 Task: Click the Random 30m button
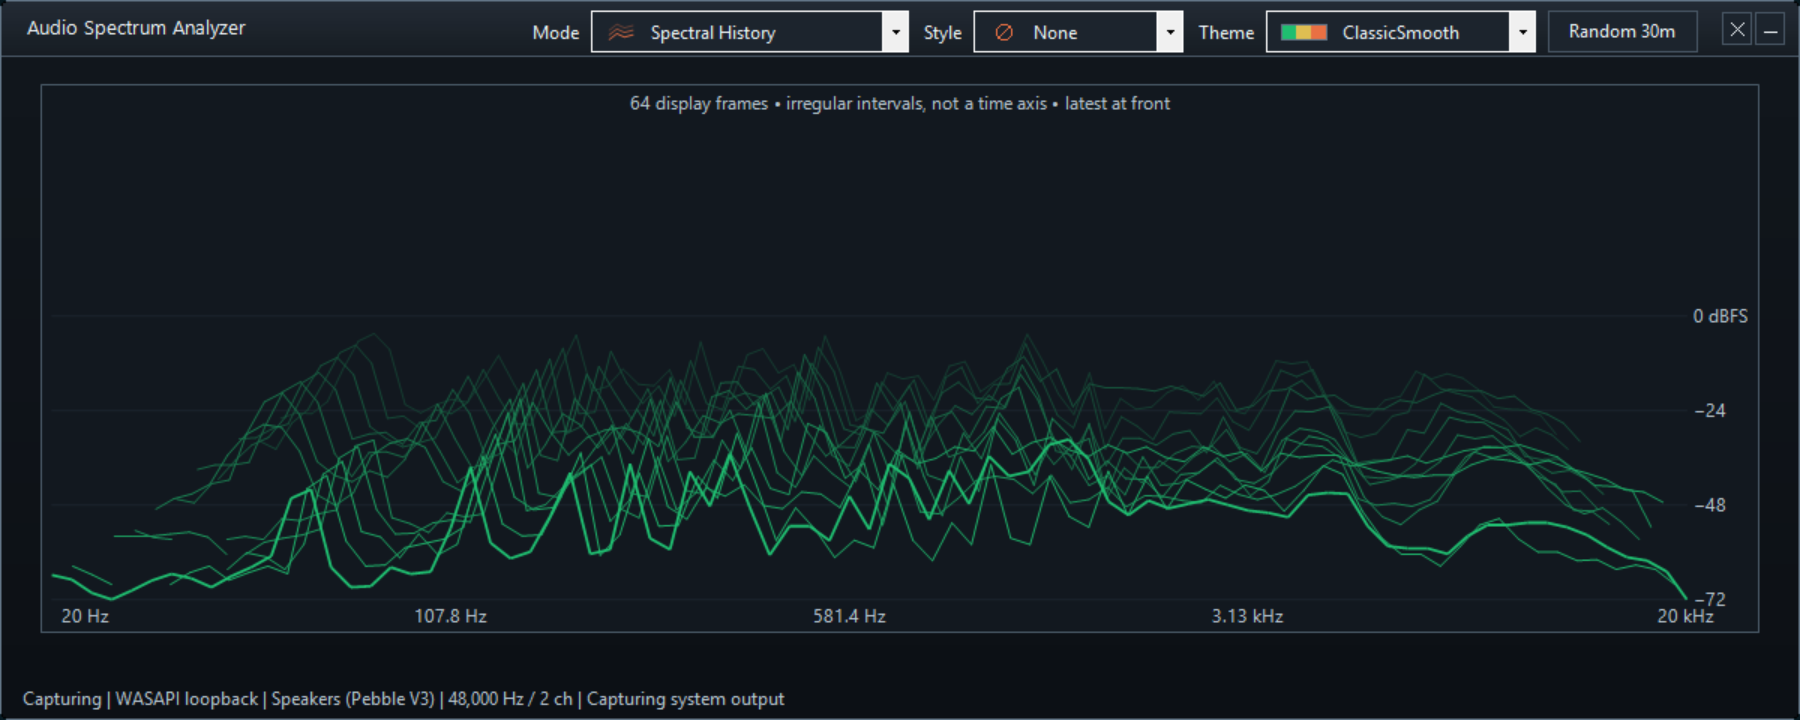coord(1622,31)
